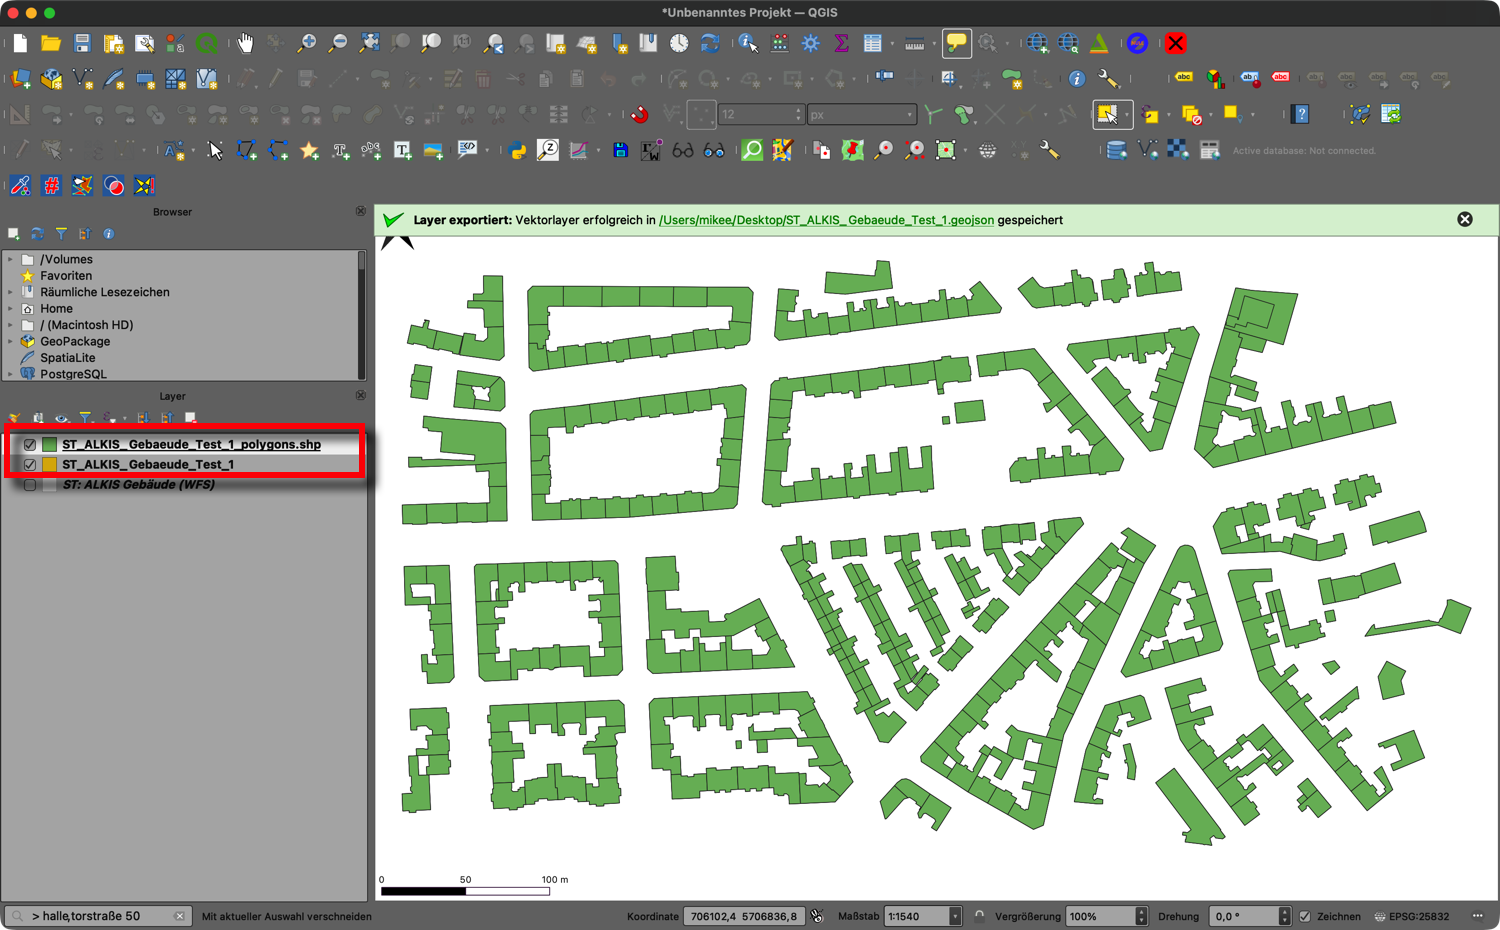Open the statistical summary sigma tool
The width and height of the screenshot is (1500, 930).
[841, 43]
